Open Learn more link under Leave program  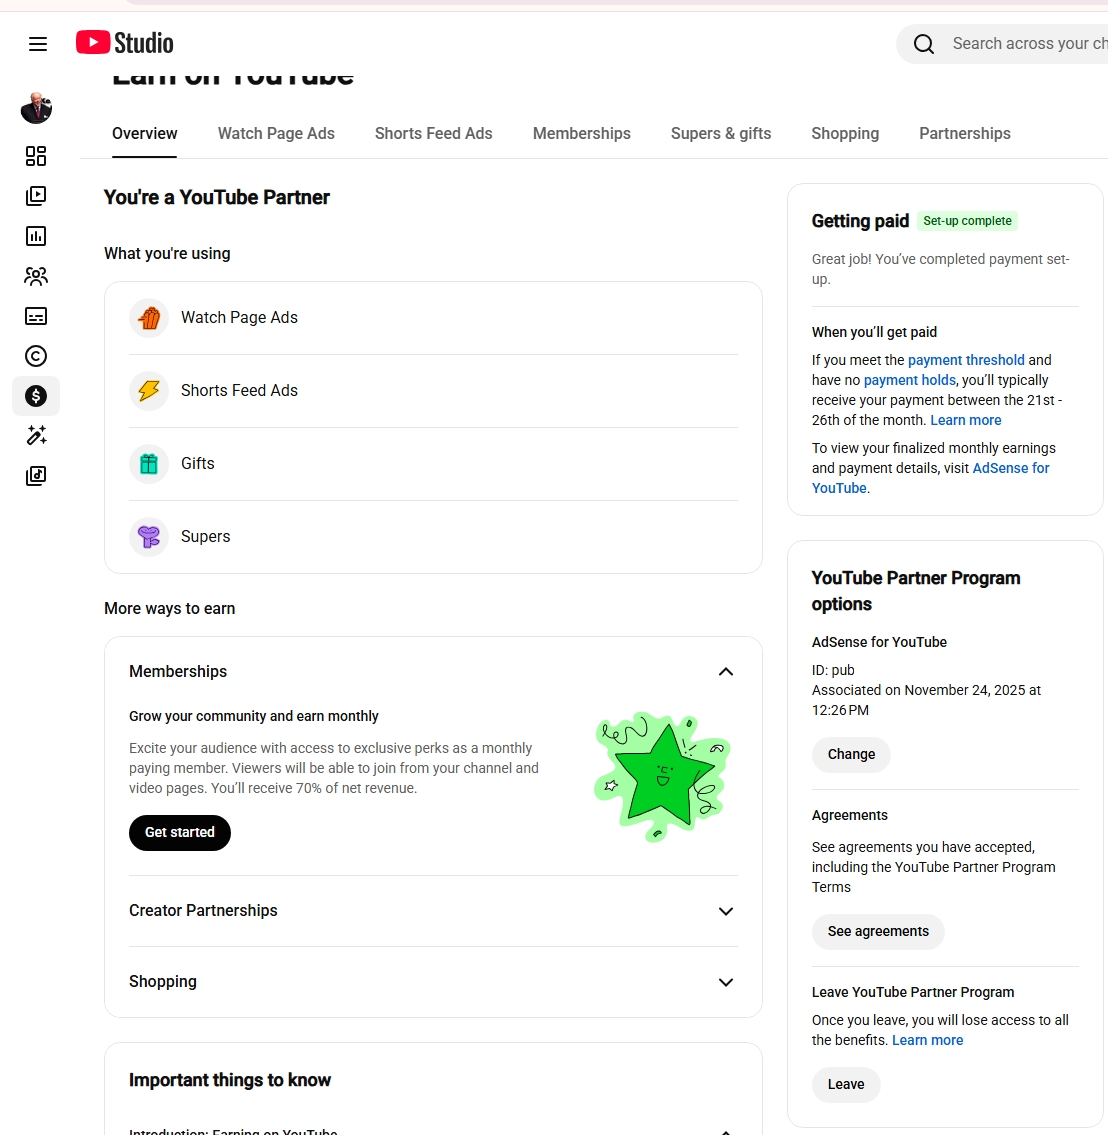pyautogui.click(x=927, y=1040)
